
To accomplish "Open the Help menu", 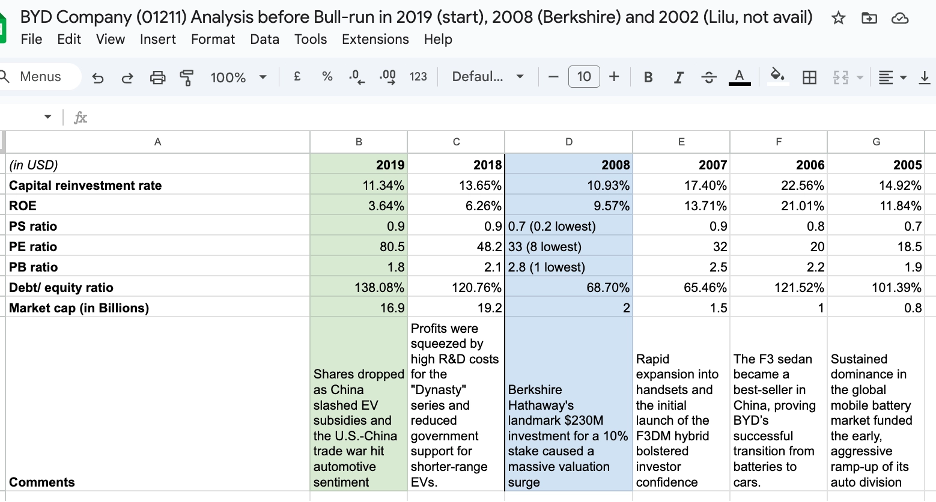I will (438, 39).
